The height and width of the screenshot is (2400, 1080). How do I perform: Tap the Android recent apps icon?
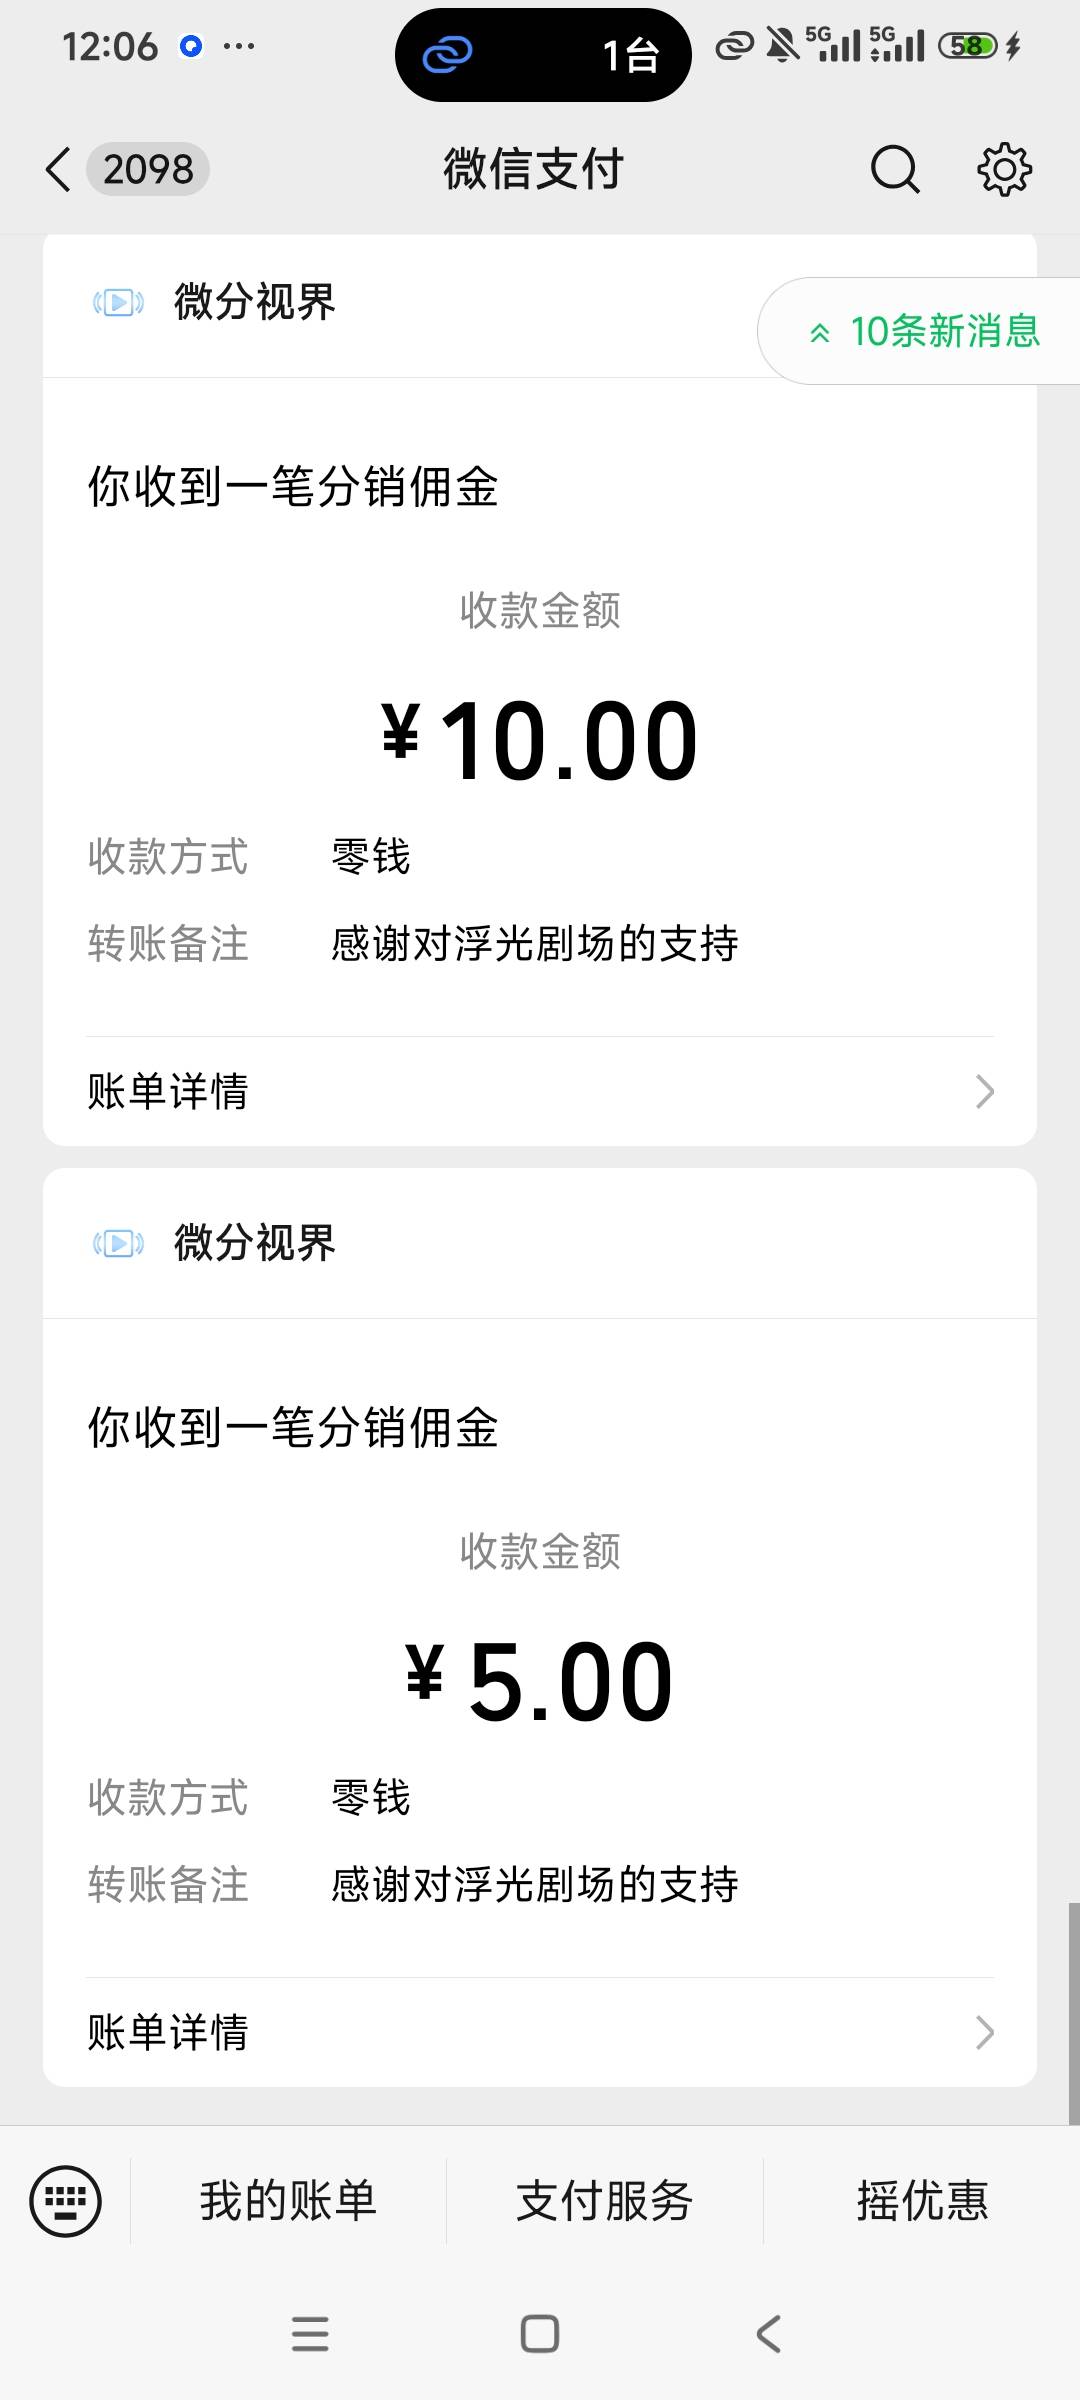tap(310, 2334)
